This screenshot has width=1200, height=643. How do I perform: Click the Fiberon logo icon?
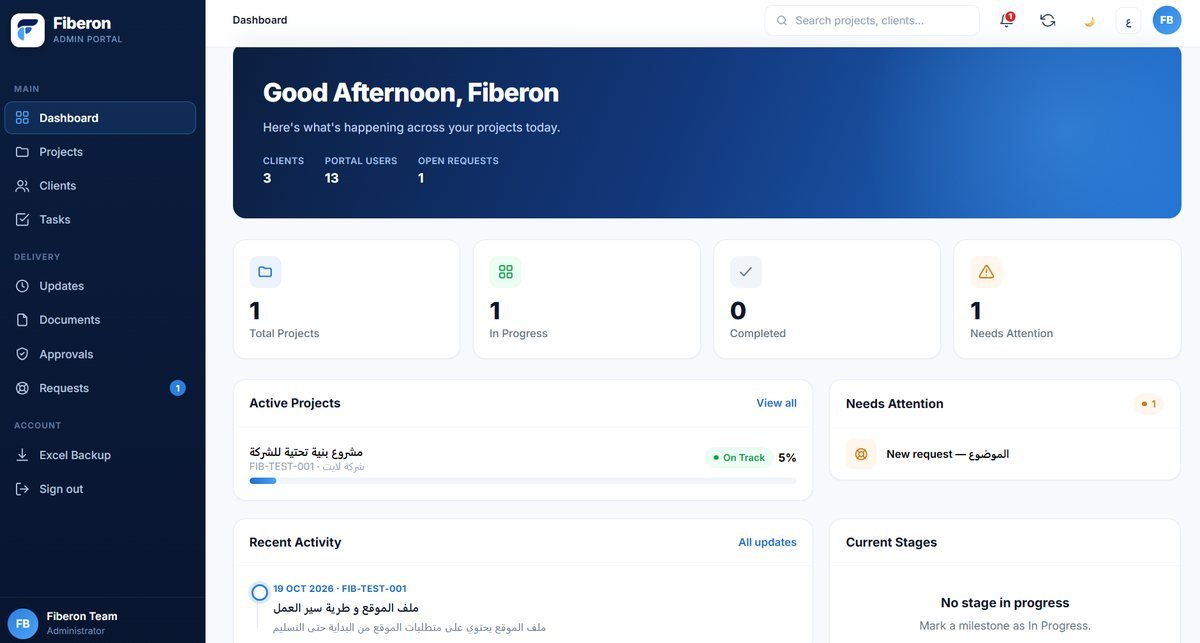[x=28, y=30]
